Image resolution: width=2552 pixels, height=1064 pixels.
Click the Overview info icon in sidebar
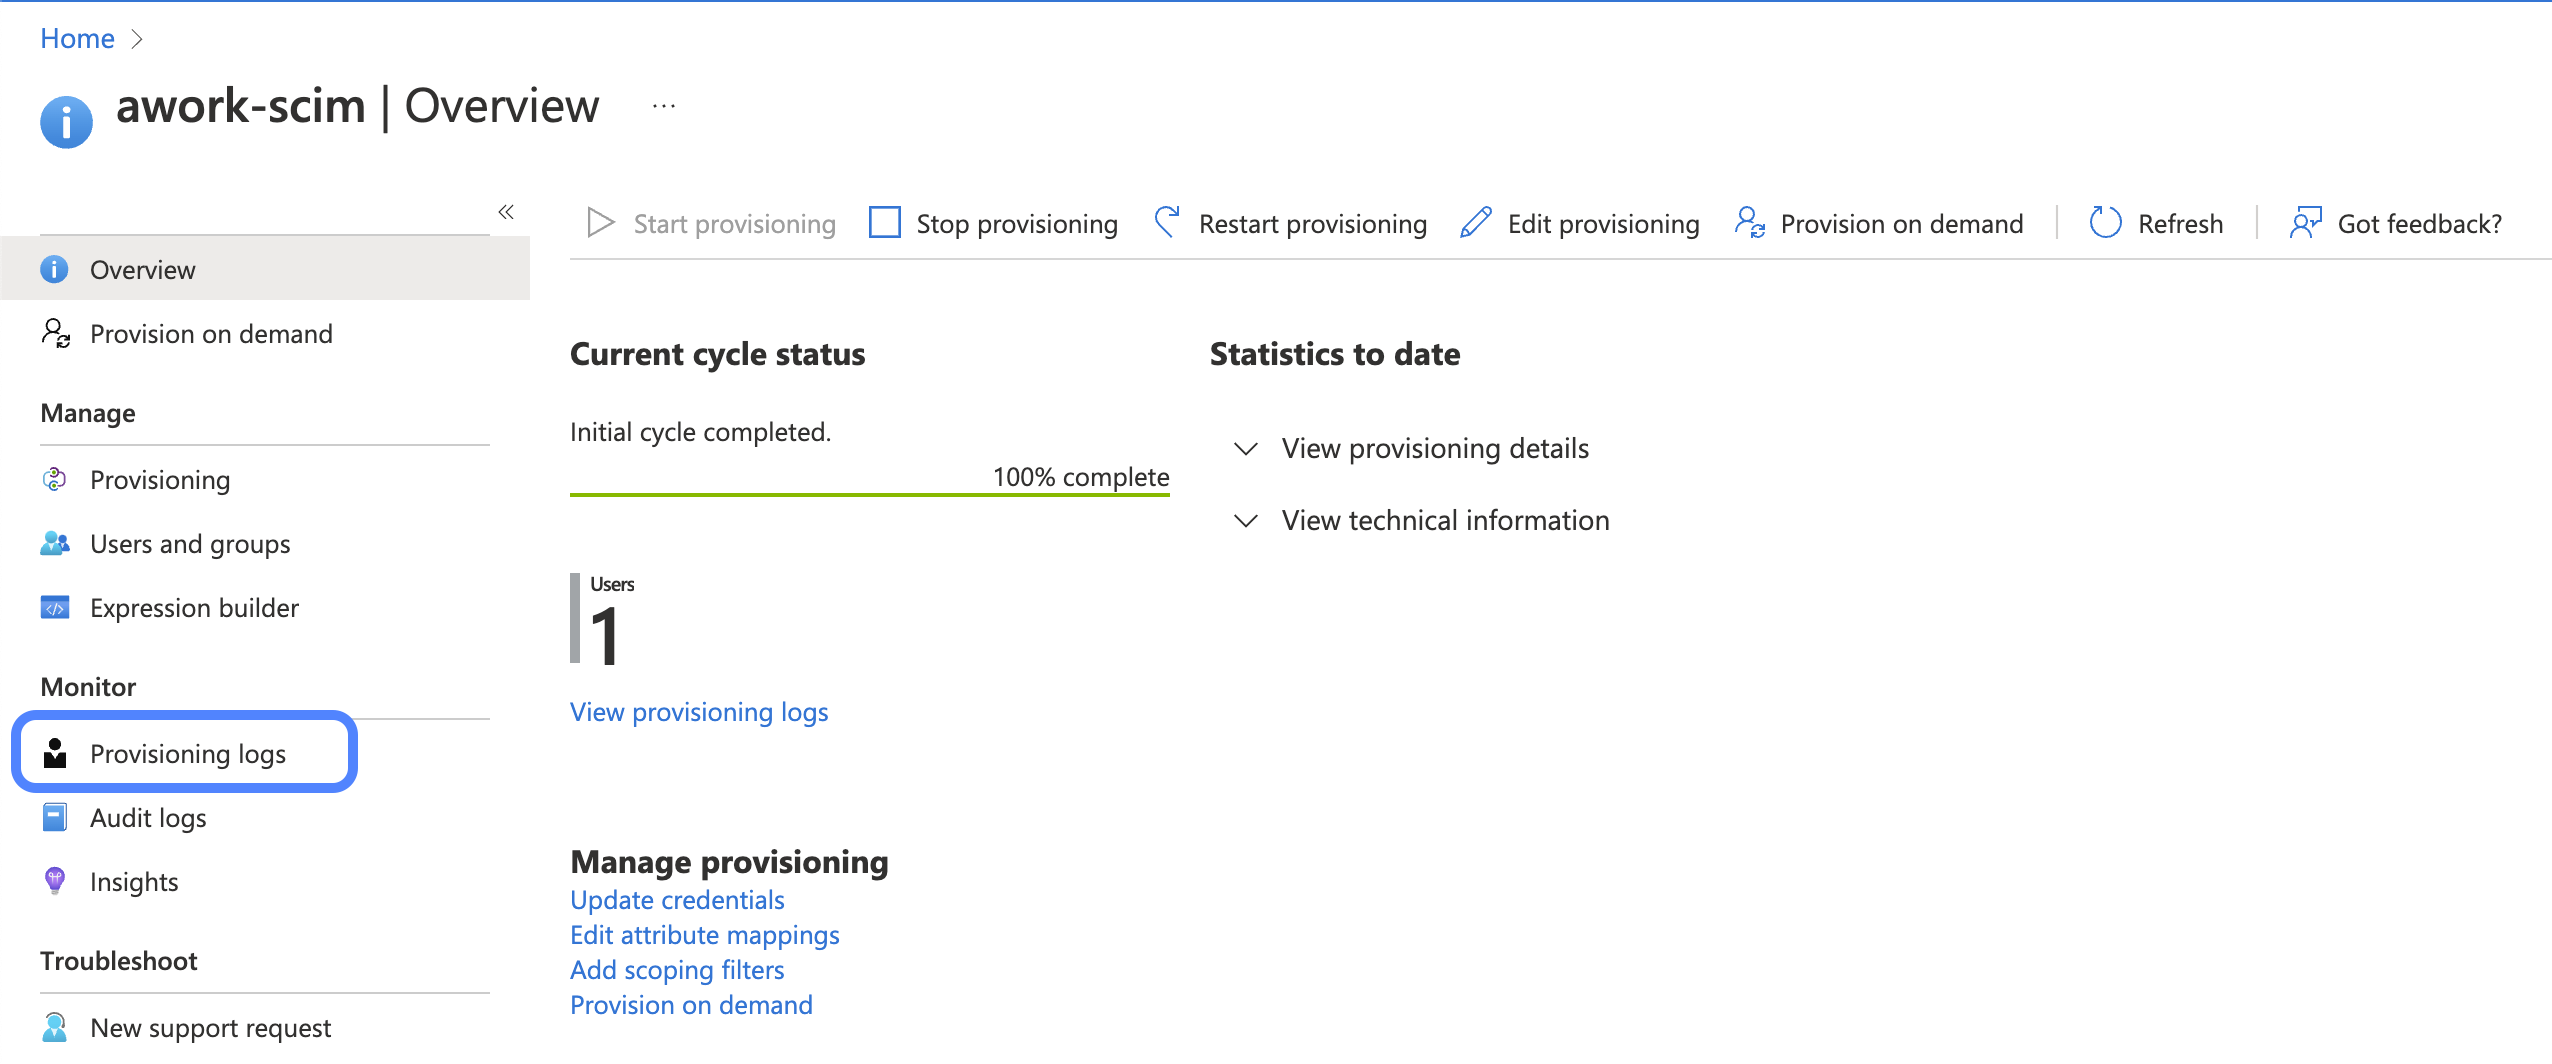tap(54, 269)
